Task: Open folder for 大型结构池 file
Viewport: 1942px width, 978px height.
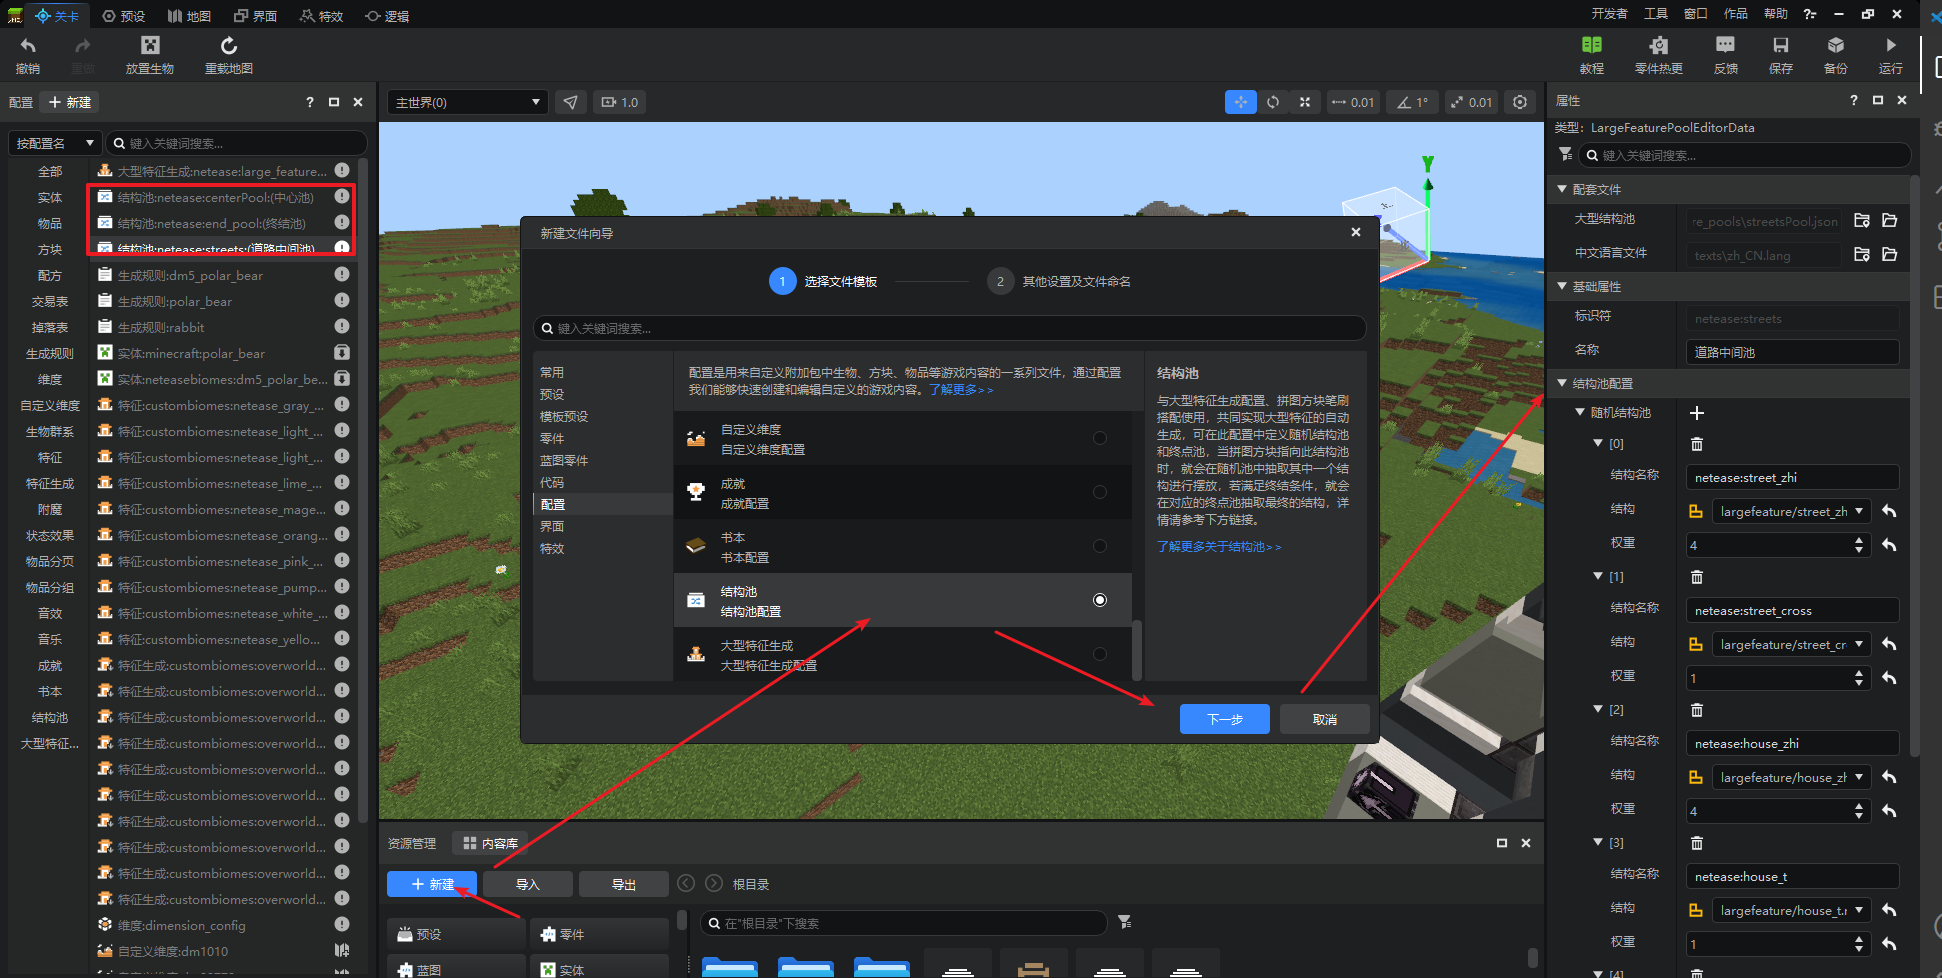Action: tap(1889, 221)
